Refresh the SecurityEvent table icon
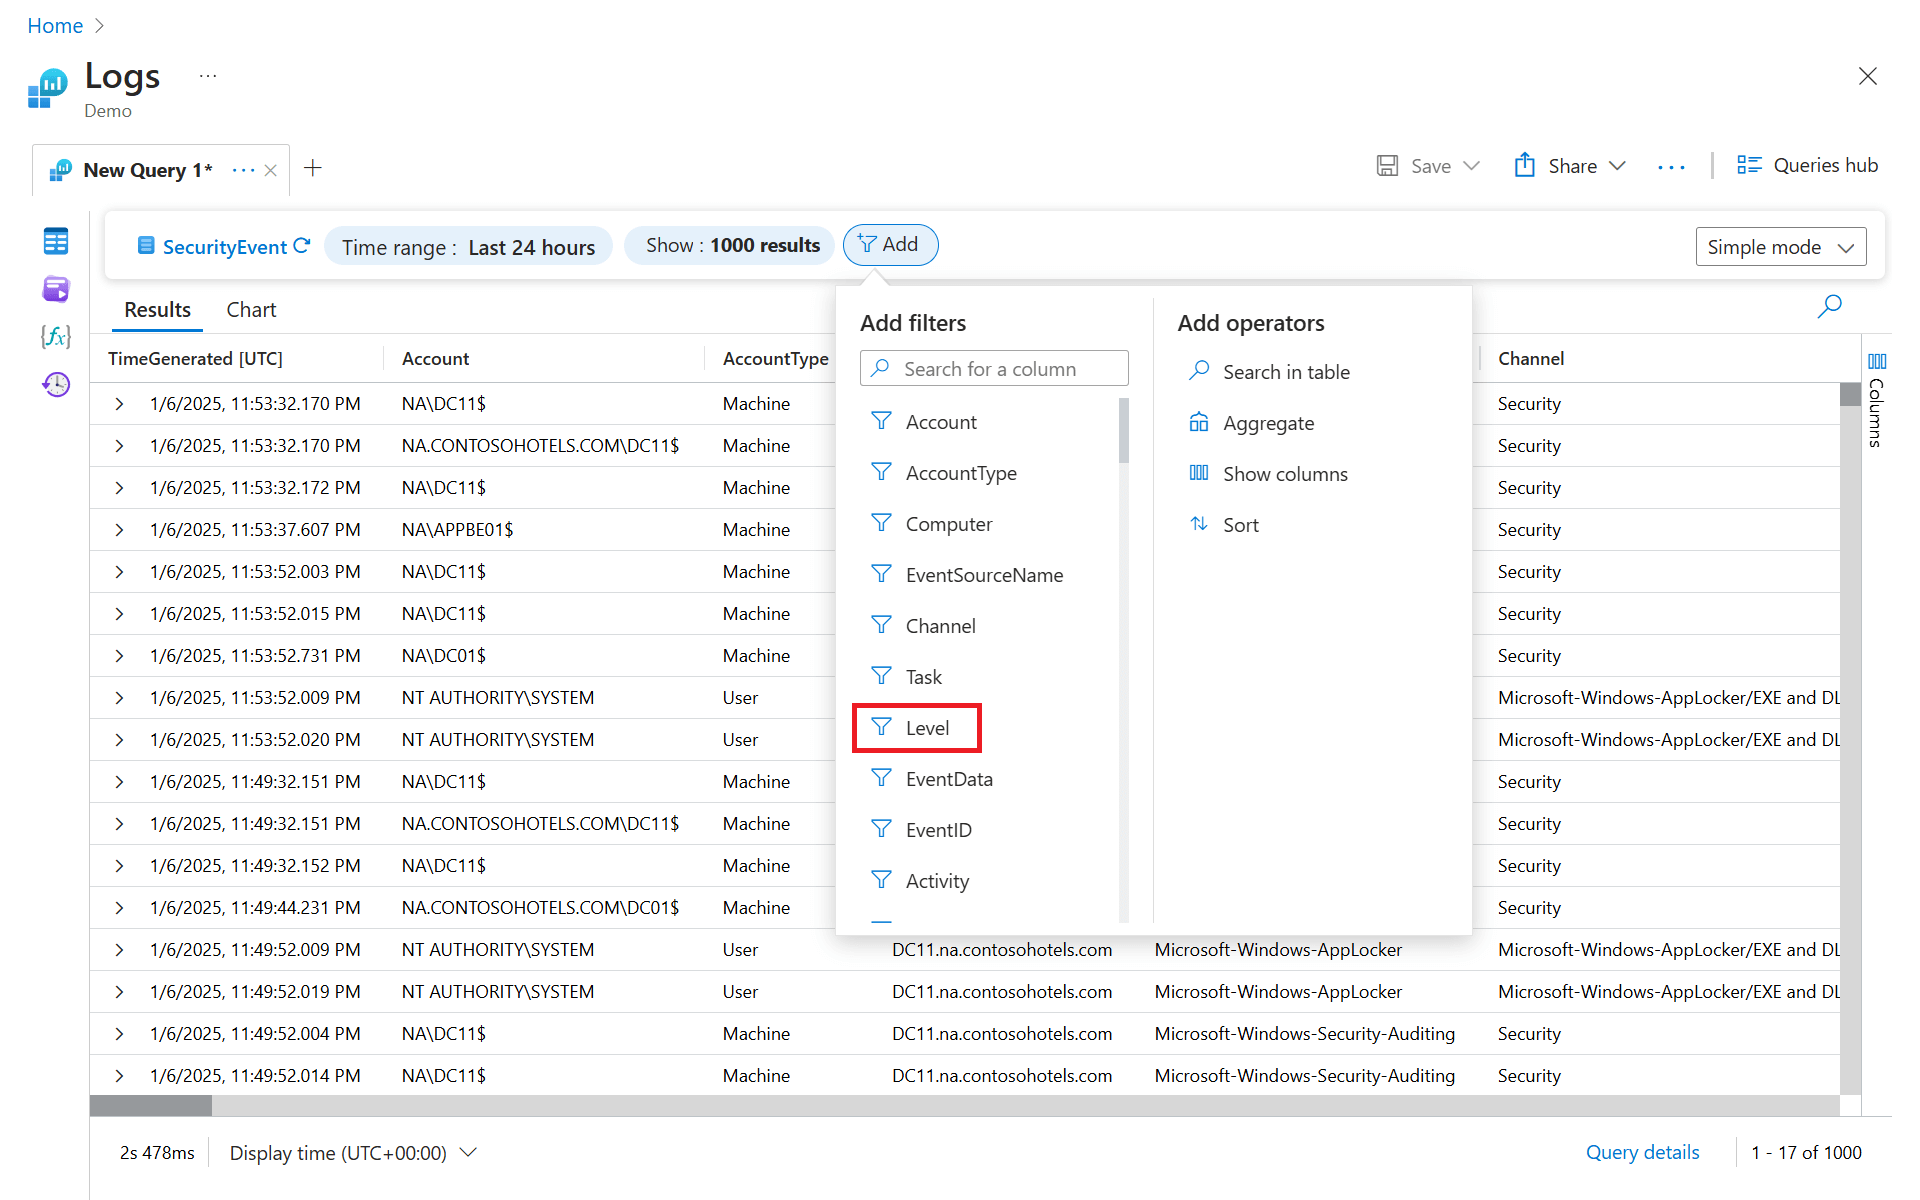1920x1200 pixels. [302, 246]
